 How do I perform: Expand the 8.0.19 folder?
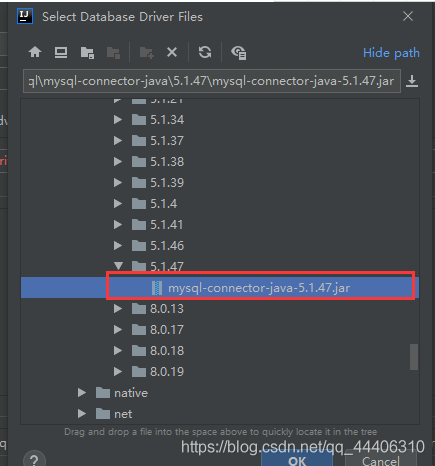point(118,371)
